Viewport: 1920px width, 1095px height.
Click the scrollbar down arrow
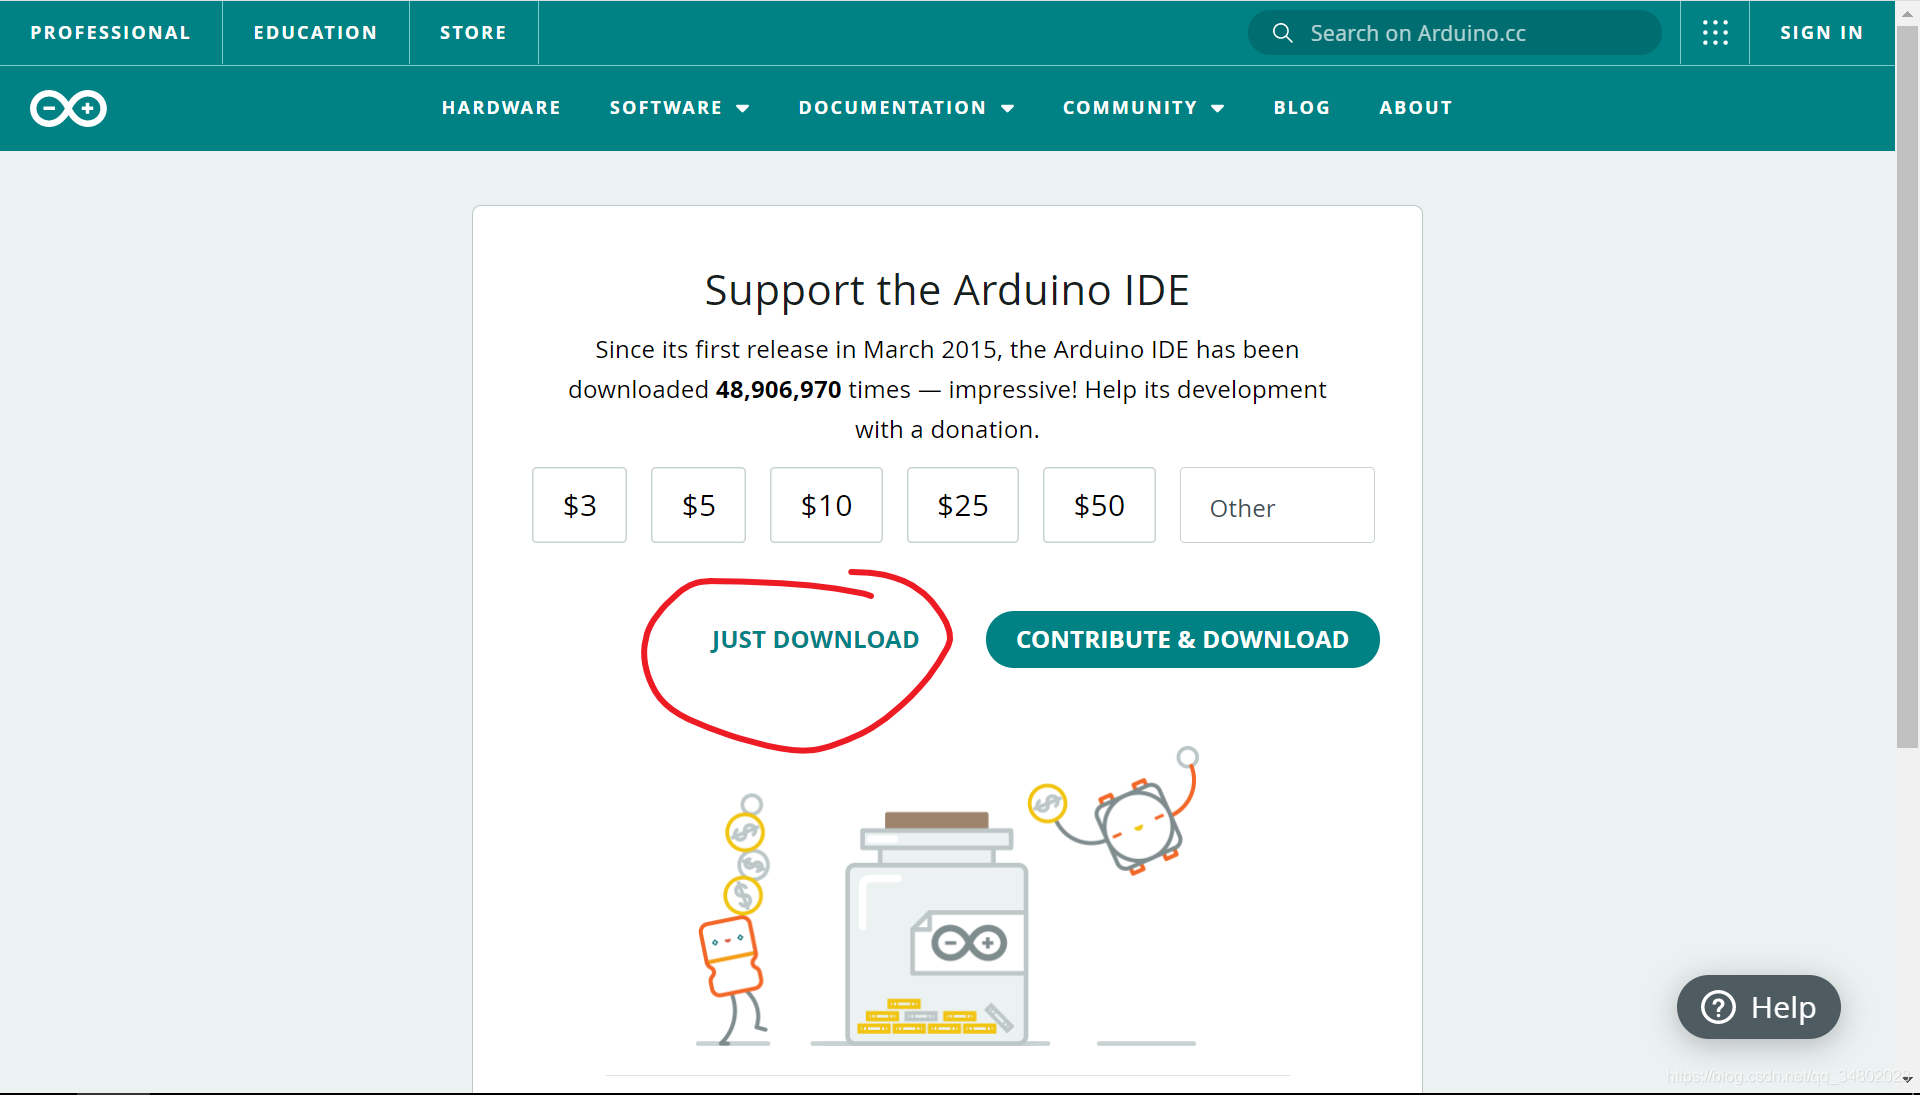pos(1907,1080)
